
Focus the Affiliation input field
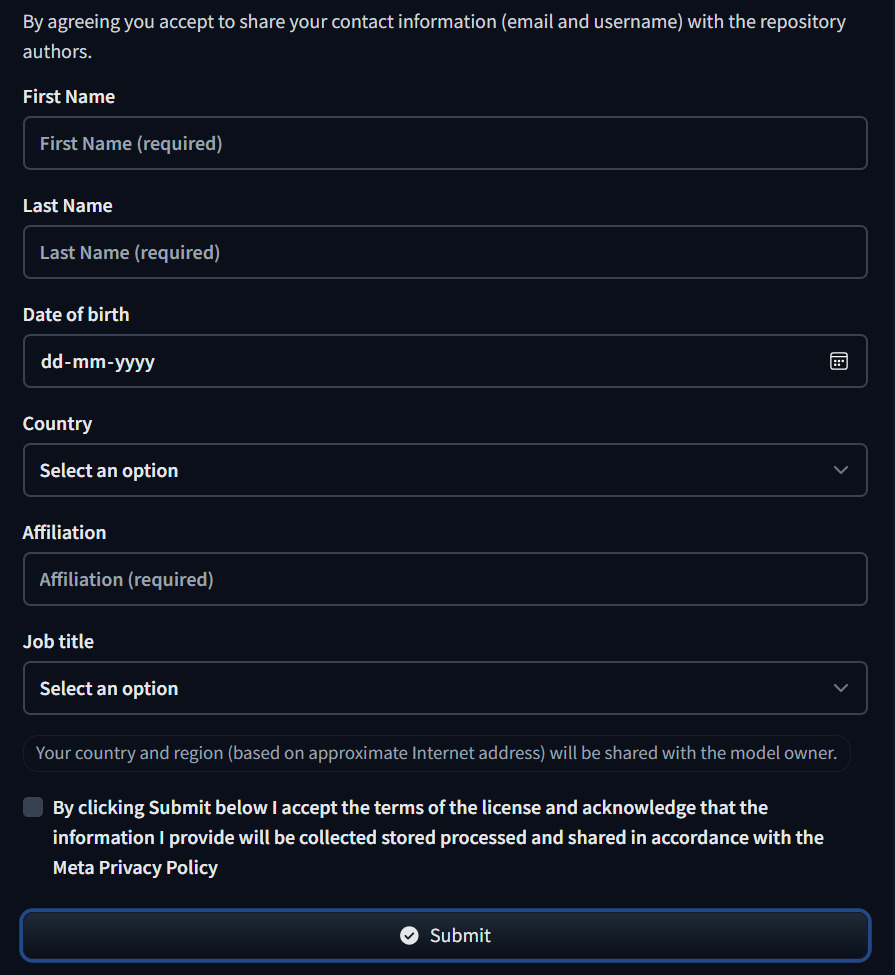(445, 579)
